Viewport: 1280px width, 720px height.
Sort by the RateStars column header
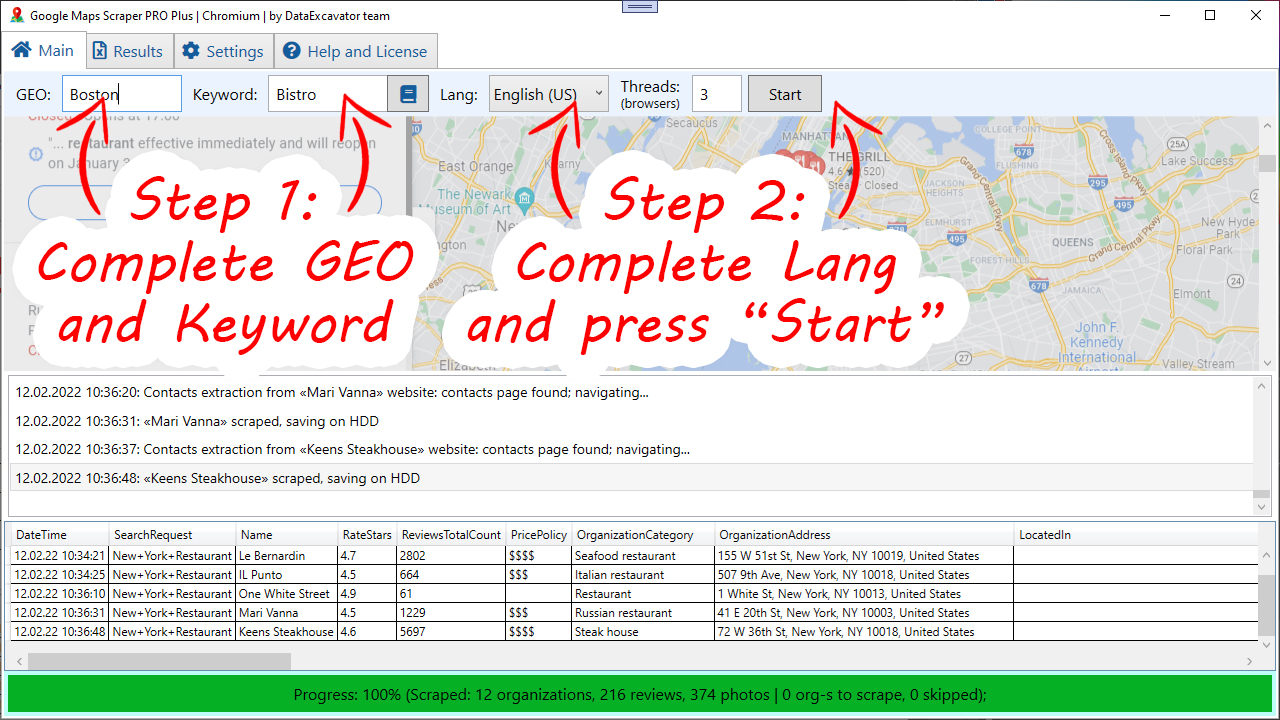[x=367, y=535]
